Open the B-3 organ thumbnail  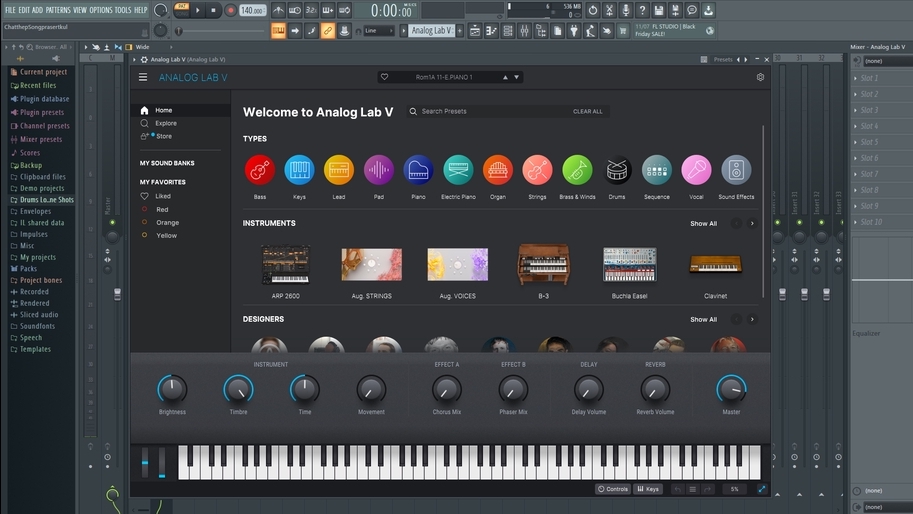[x=543, y=265]
